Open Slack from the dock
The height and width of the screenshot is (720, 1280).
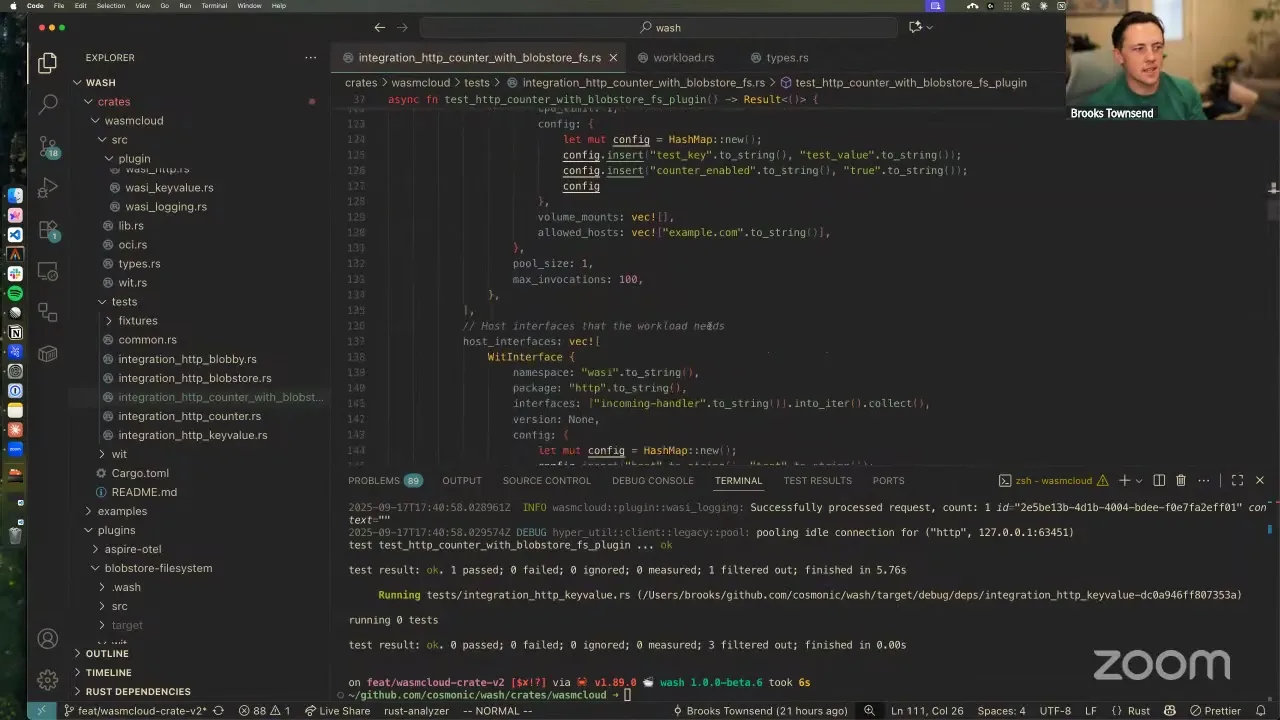coord(15,273)
